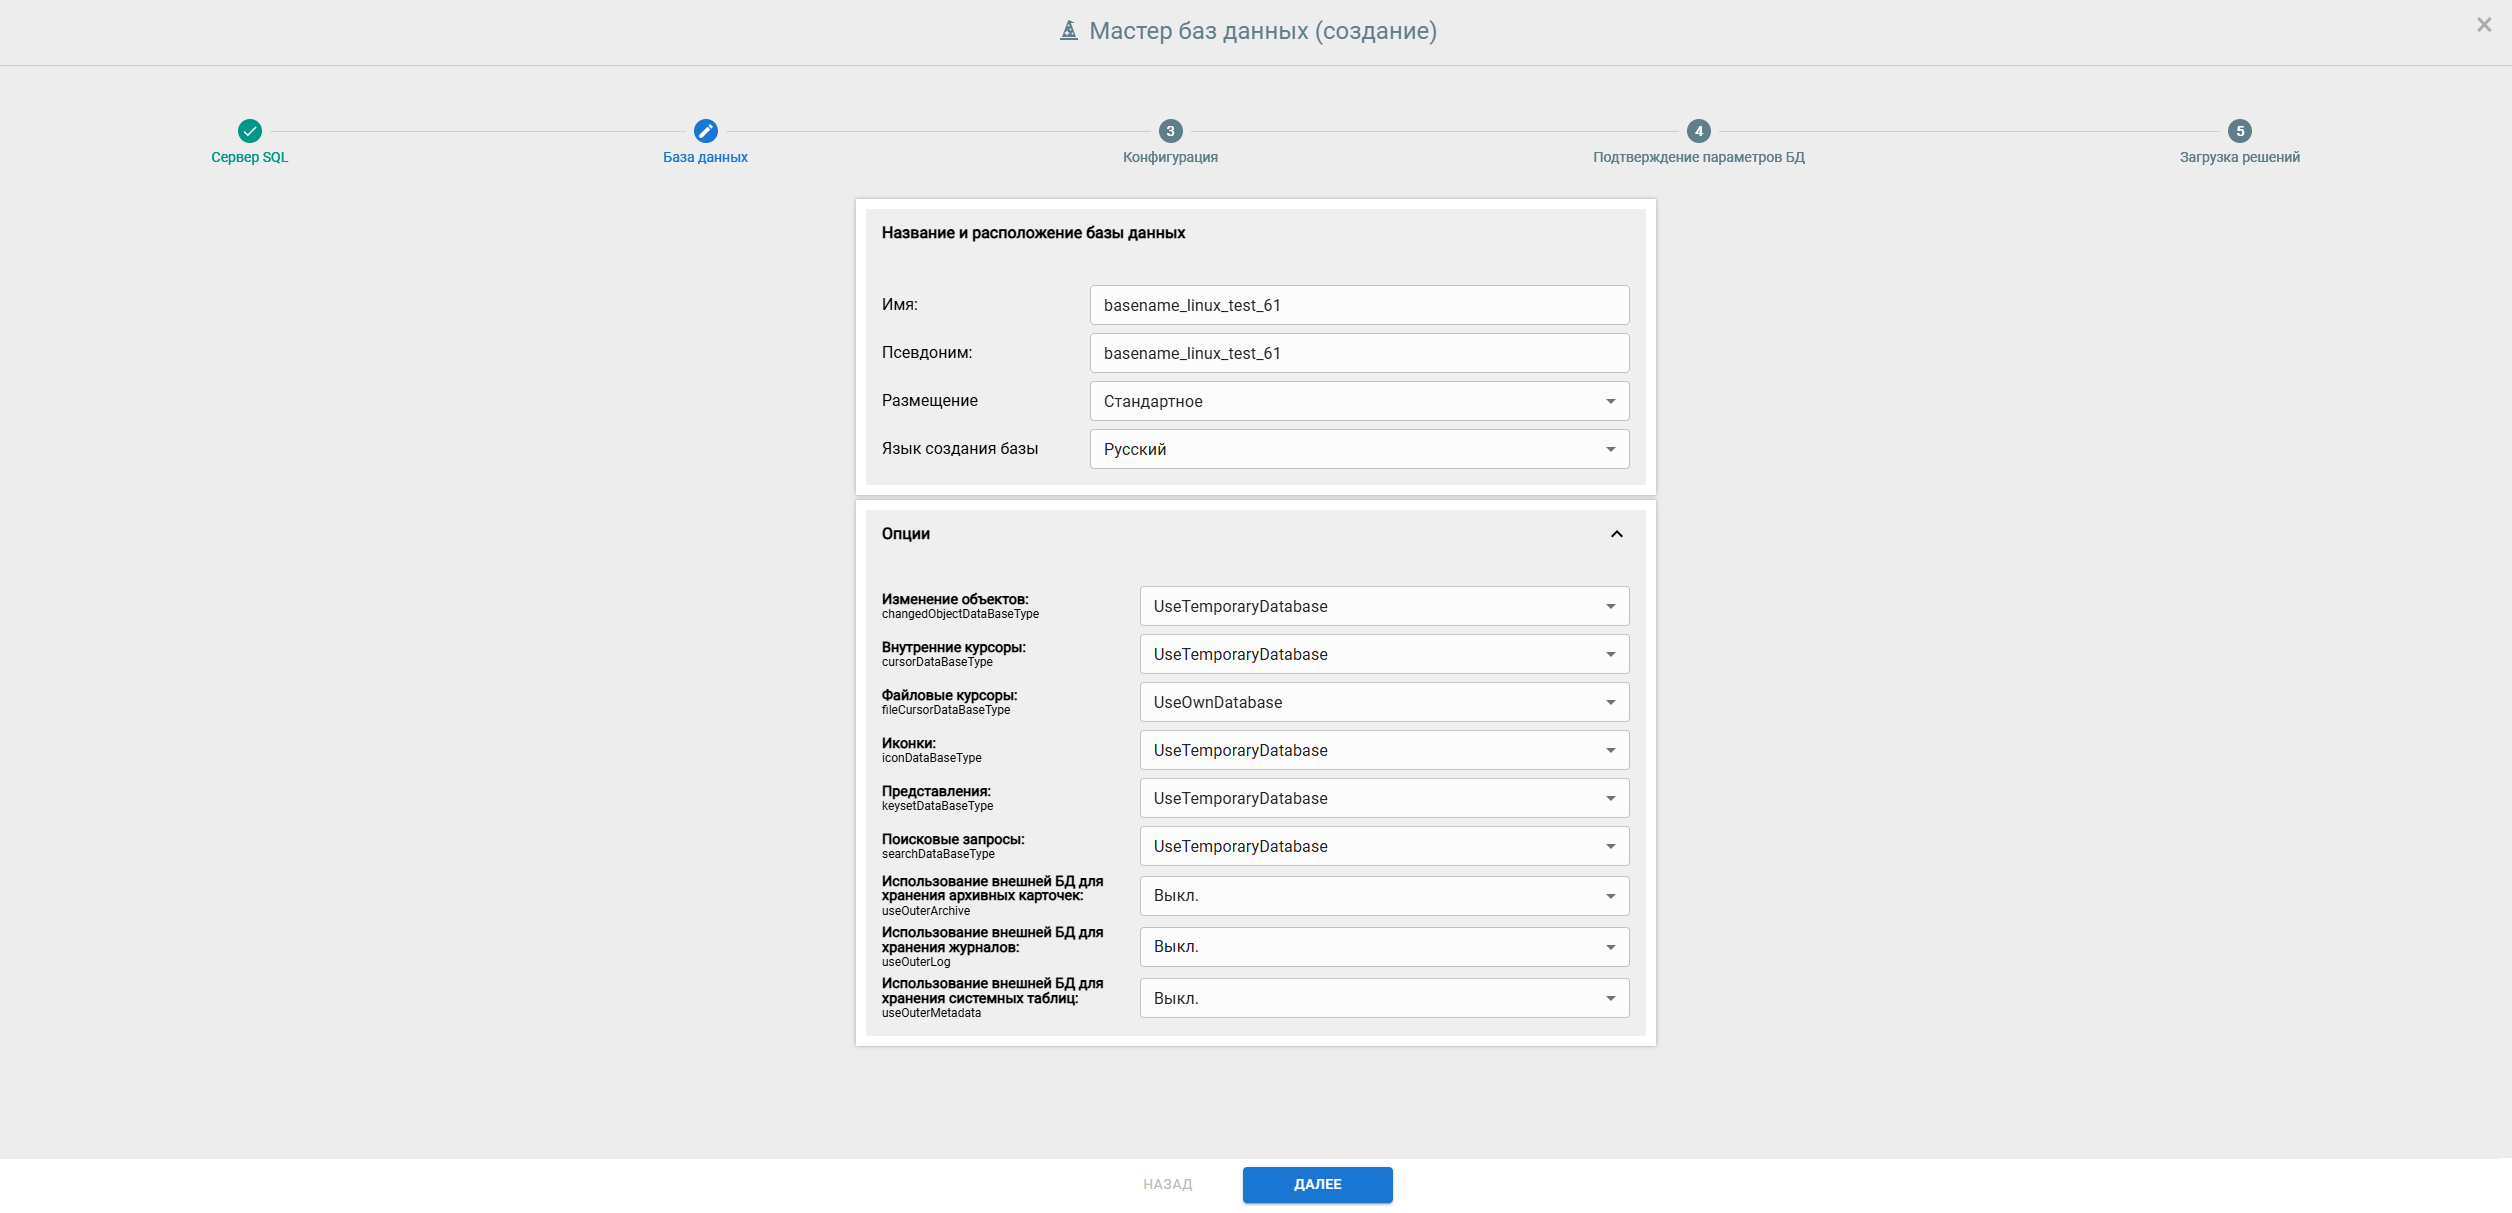The width and height of the screenshot is (2512, 1213).
Task: Switch to the Сервер SQL step label
Action: click(250, 157)
